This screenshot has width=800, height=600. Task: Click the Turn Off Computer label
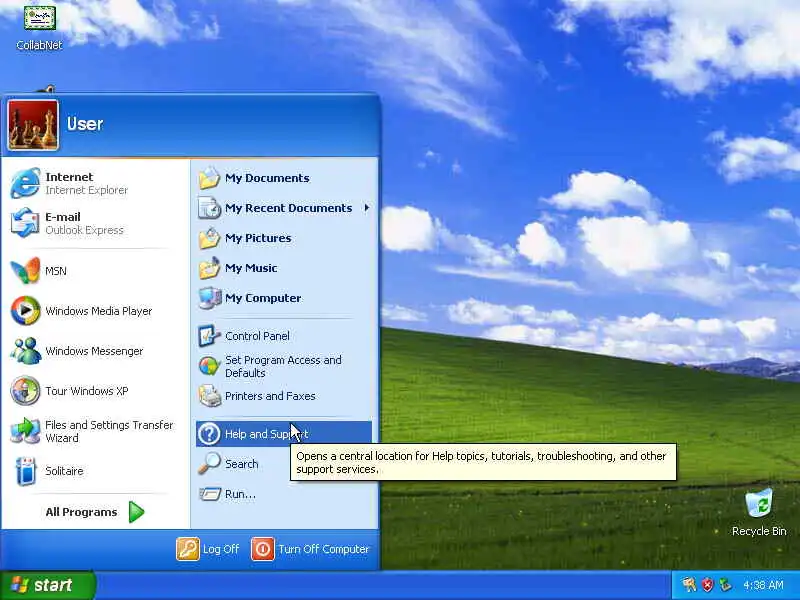click(x=323, y=549)
